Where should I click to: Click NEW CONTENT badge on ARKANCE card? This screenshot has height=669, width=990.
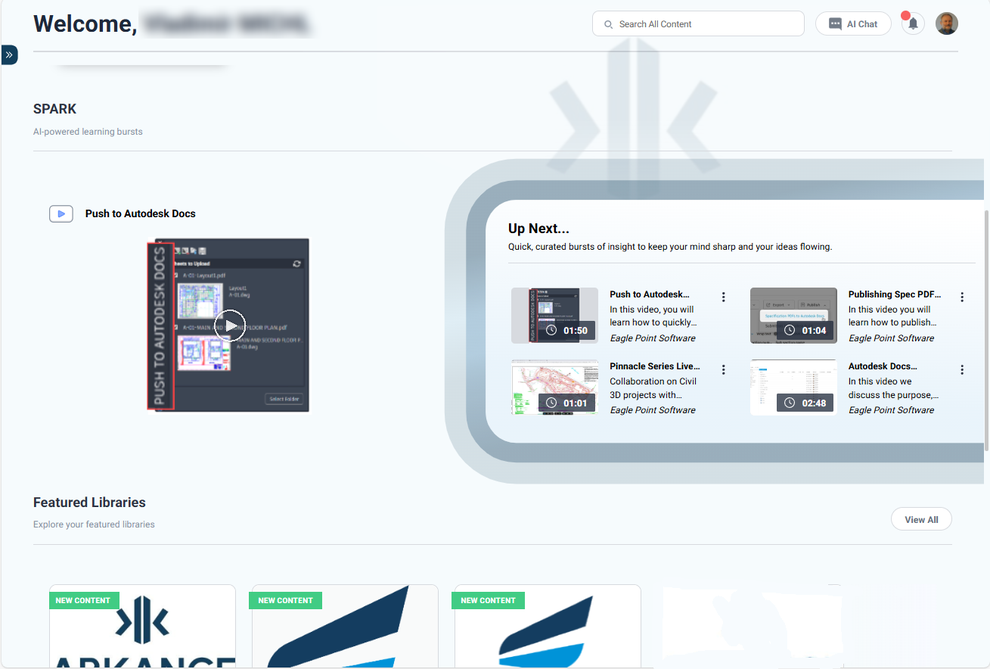[83, 600]
